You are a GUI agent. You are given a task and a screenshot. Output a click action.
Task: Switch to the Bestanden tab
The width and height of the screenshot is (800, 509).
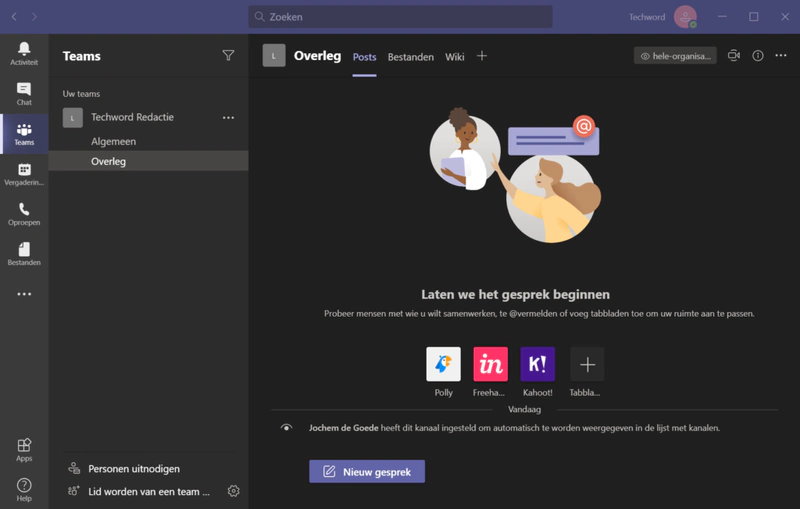(x=411, y=57)
